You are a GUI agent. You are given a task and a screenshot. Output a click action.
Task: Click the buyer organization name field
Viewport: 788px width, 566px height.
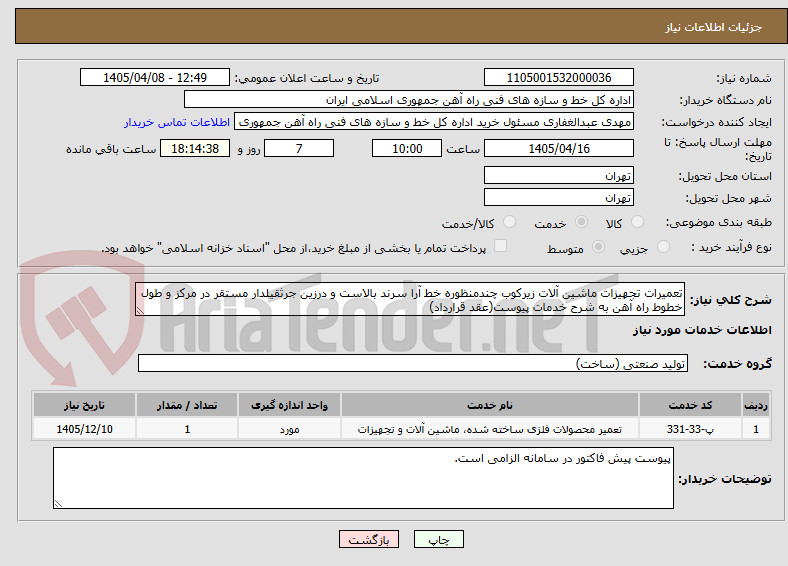pyautogui.click(x=409, y=100)
